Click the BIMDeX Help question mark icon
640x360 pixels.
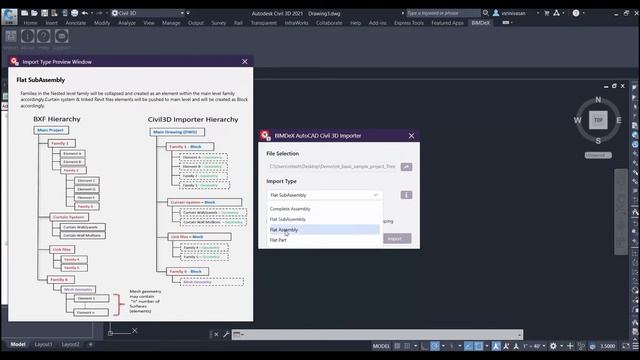[44, 37]
